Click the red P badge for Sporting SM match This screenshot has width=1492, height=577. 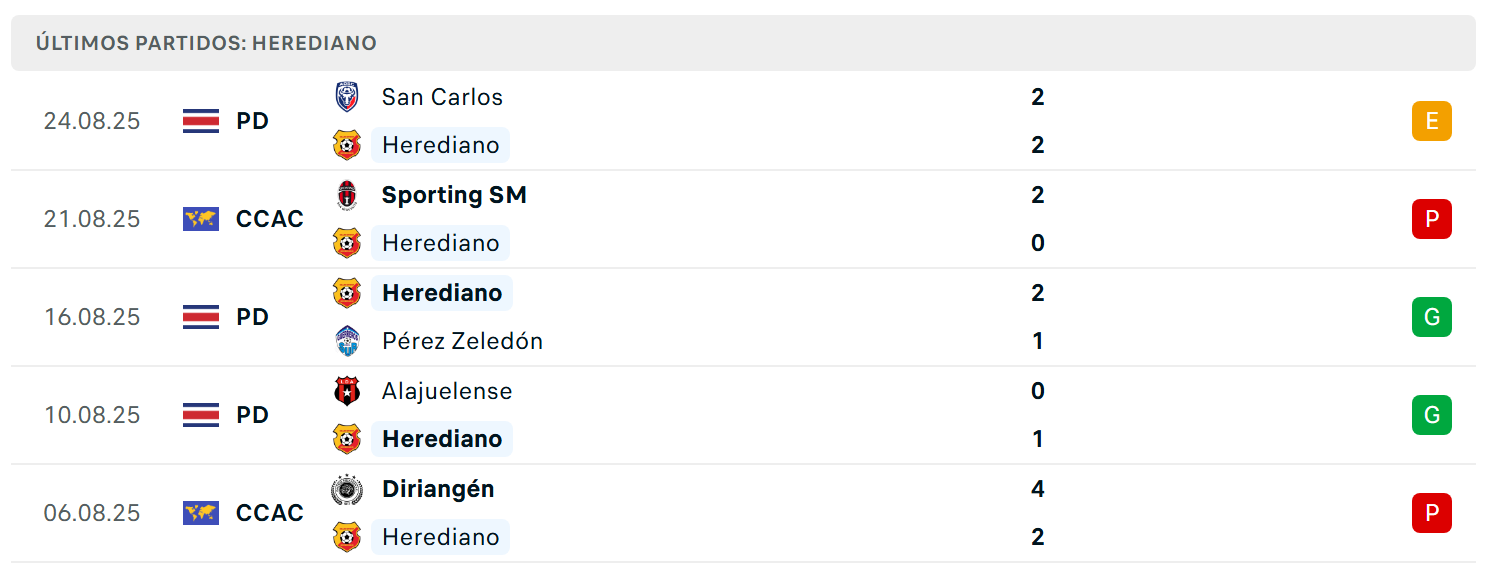(1431, 219)
